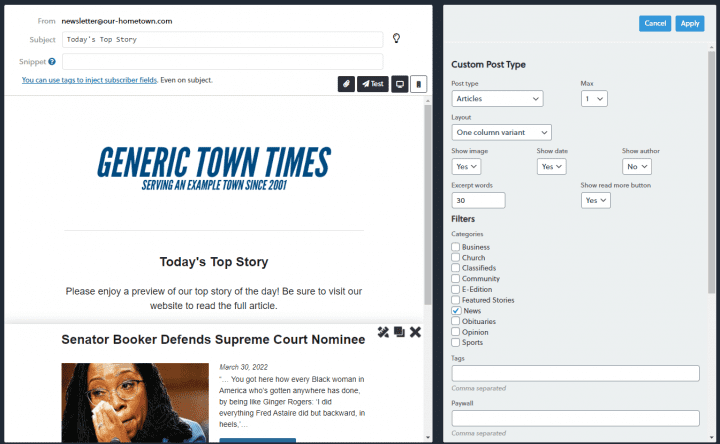Duplicate the article block with copy icon
The image size is (720, 444).
coord(399,332)
